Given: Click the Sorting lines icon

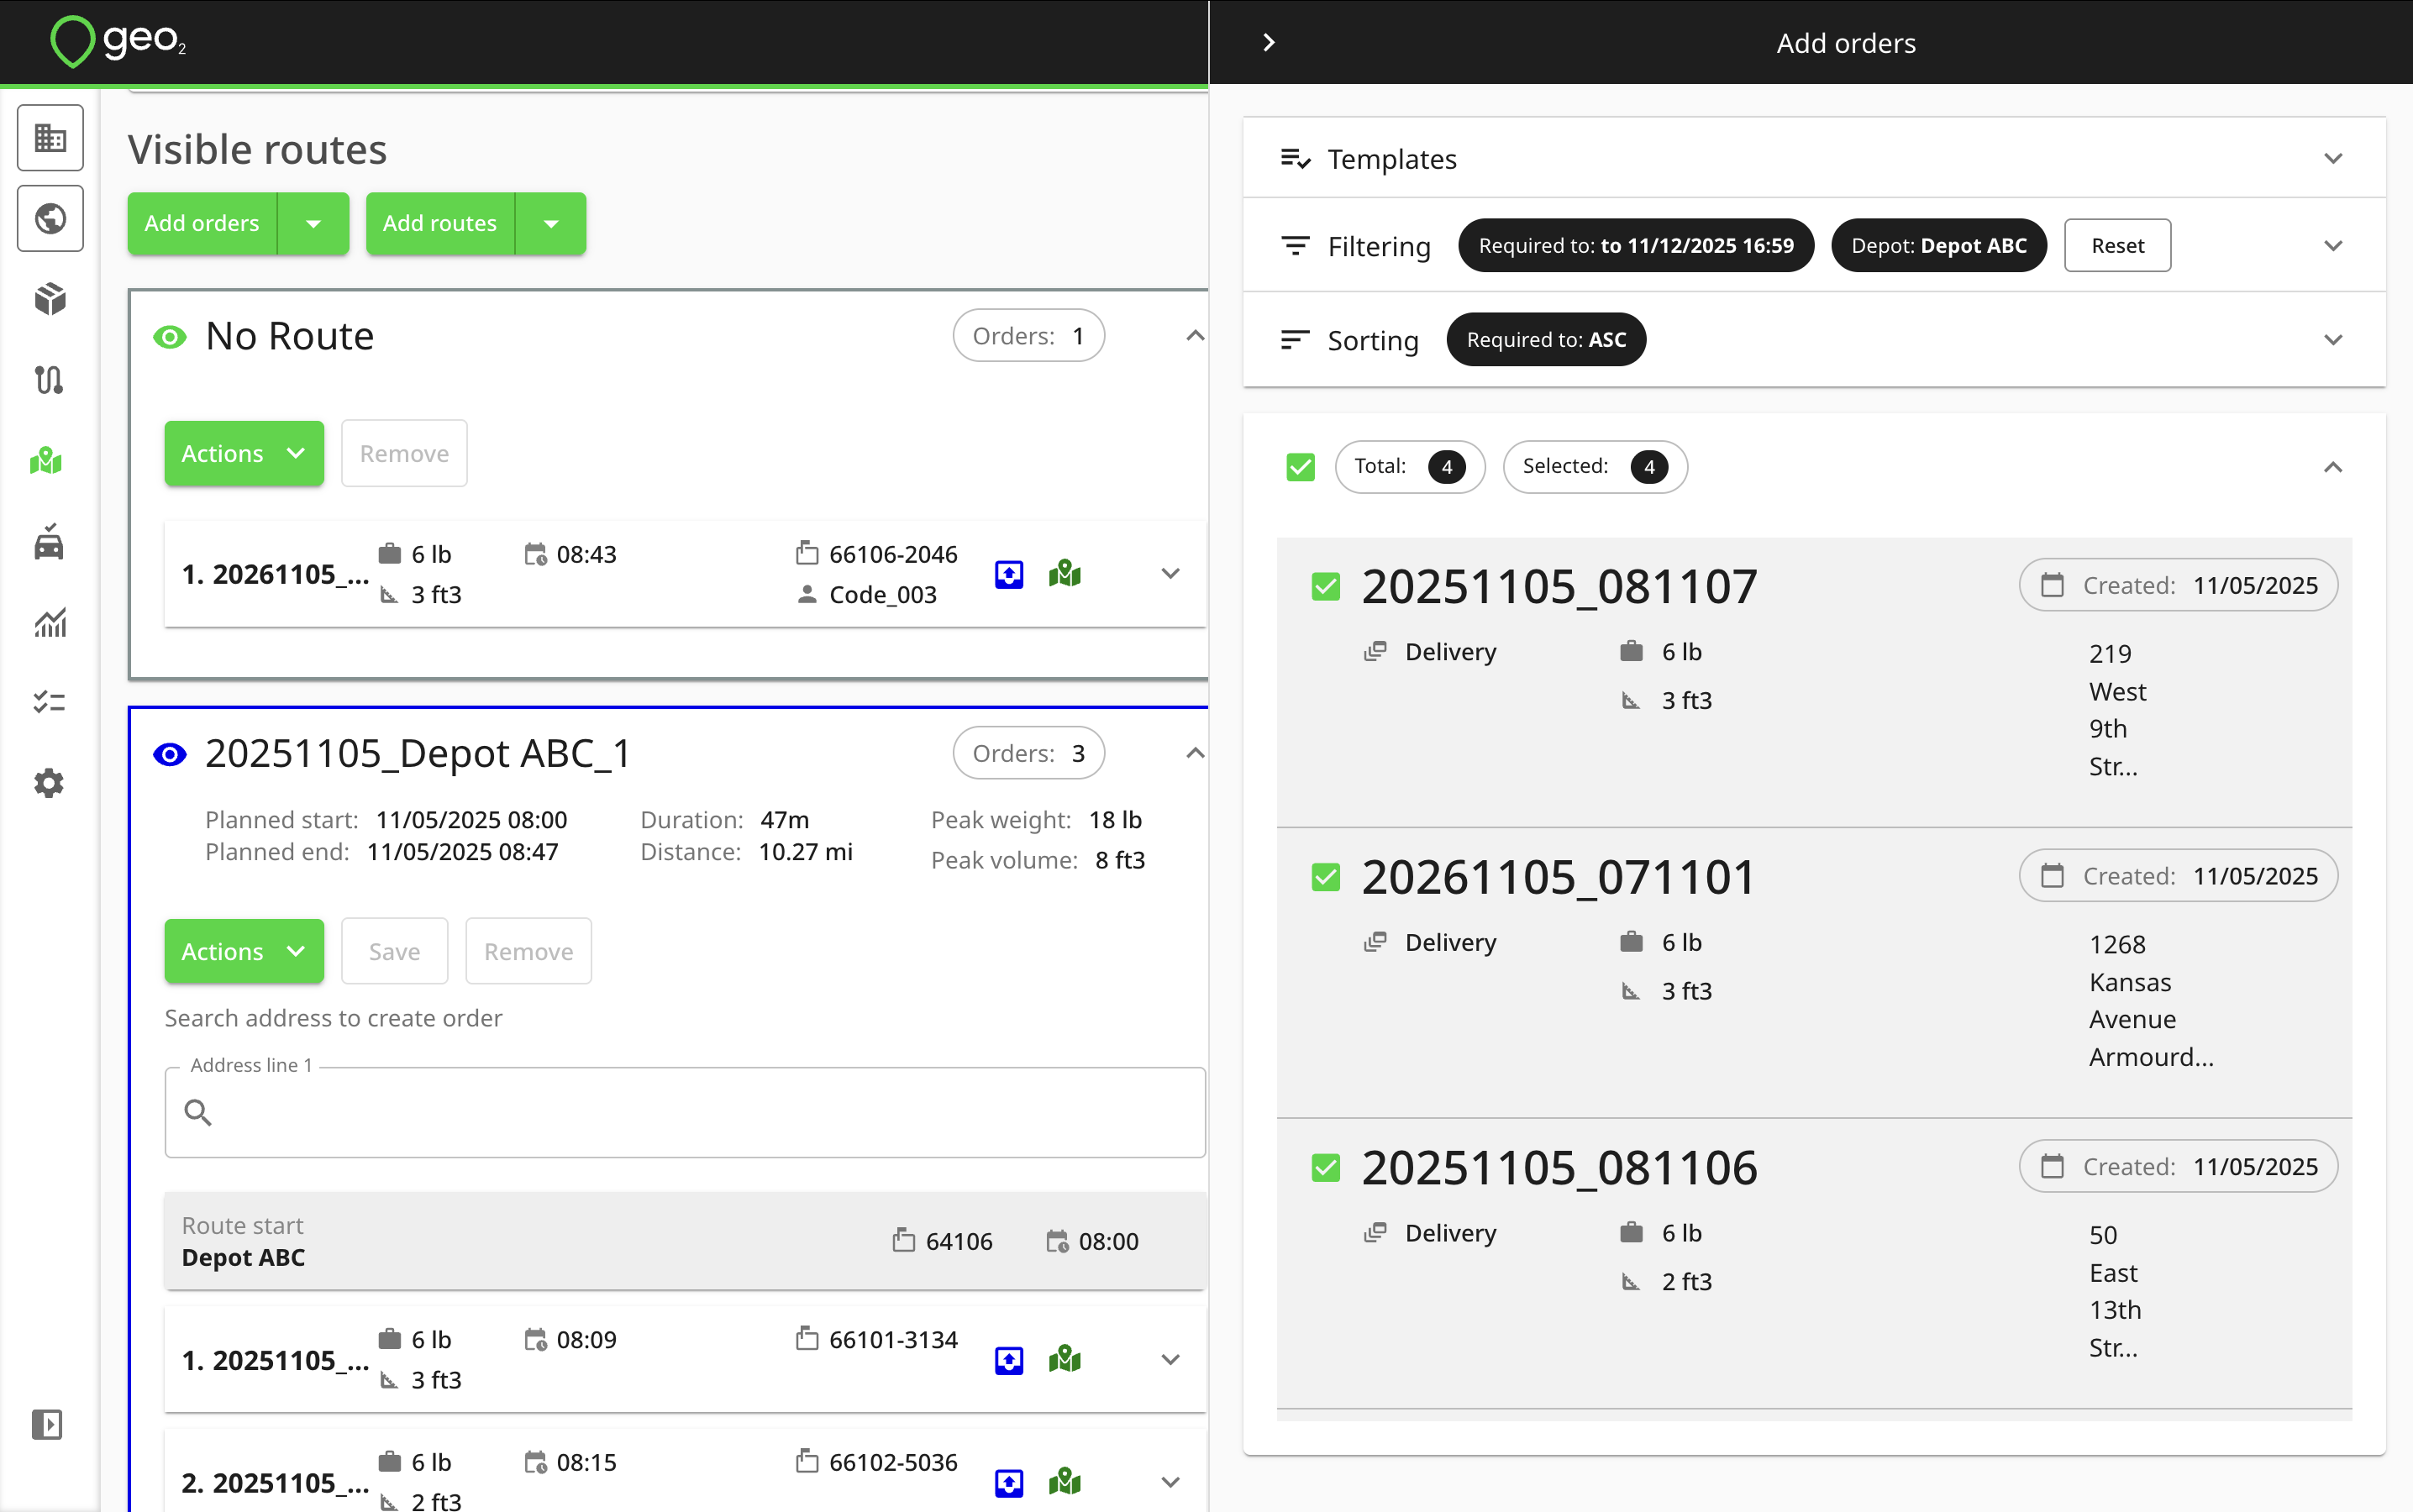Looking at the screenshot, I should 1295,340.
